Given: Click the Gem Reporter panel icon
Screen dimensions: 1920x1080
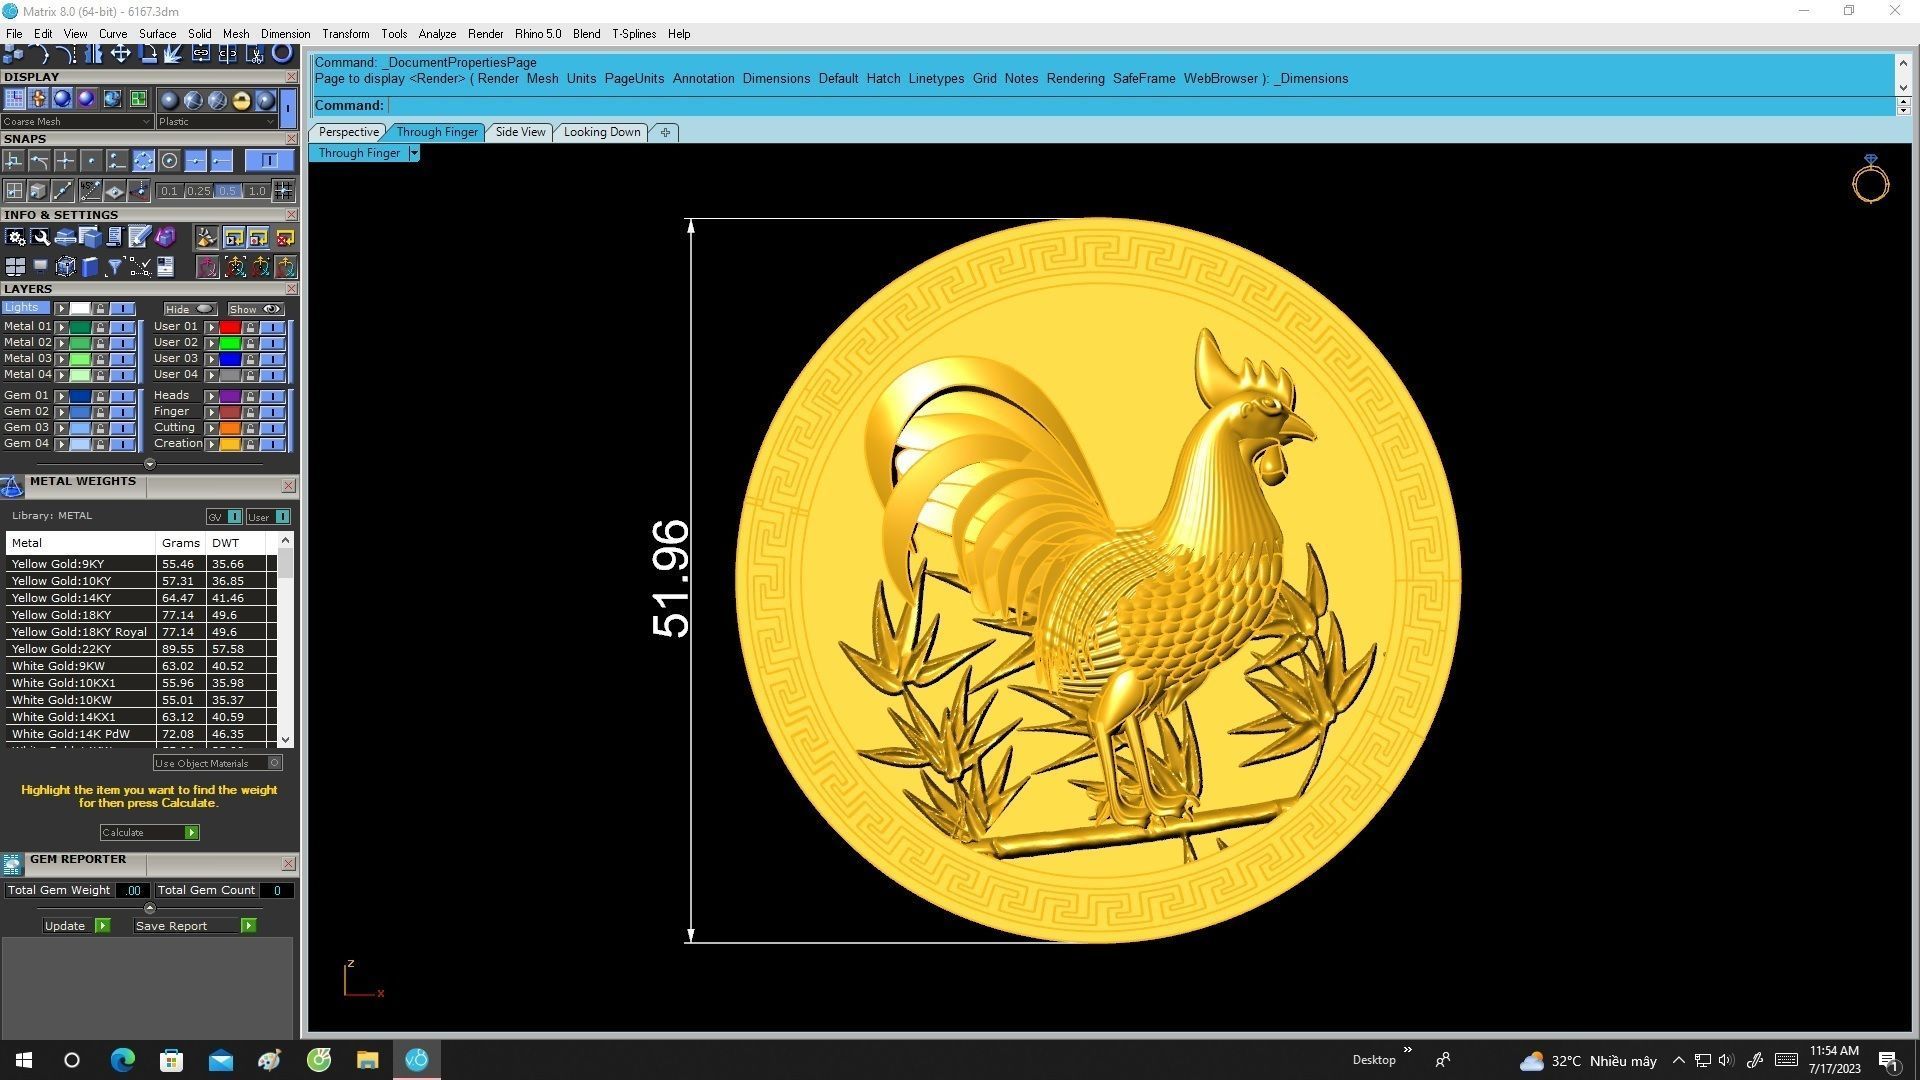Looking at the screenshot, I should coord(12,865).
